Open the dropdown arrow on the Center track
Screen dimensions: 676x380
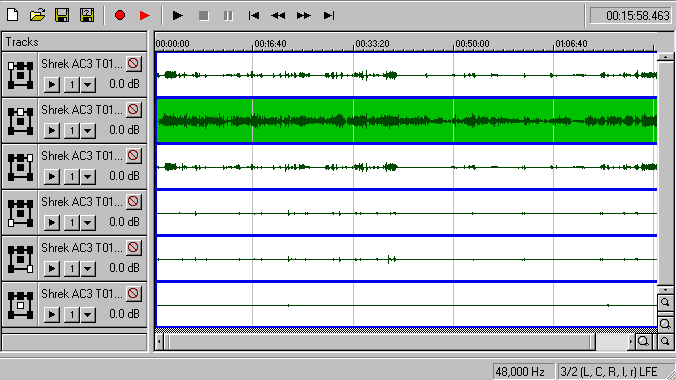tap(88, 131)
